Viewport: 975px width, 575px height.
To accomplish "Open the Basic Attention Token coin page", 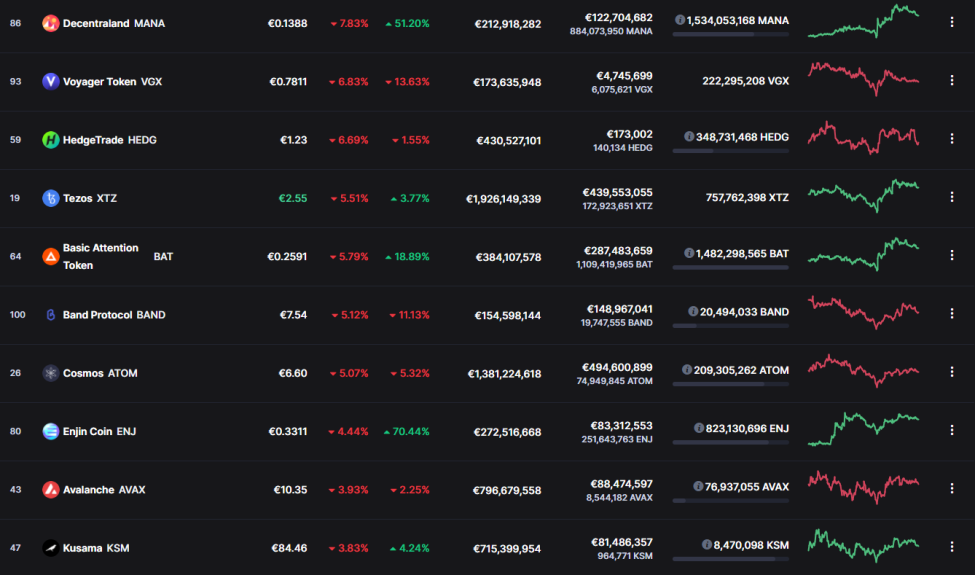I will tap(118, 256).
